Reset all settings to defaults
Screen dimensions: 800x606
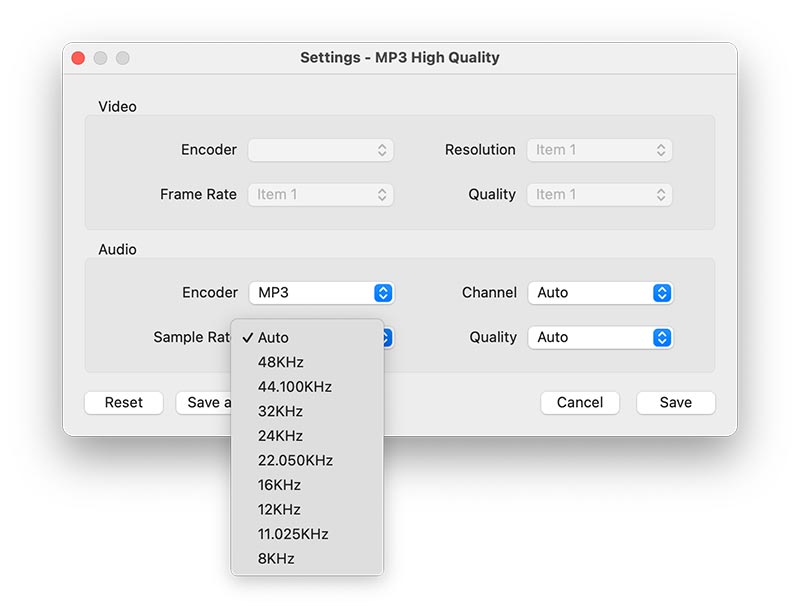pos(123,402)
